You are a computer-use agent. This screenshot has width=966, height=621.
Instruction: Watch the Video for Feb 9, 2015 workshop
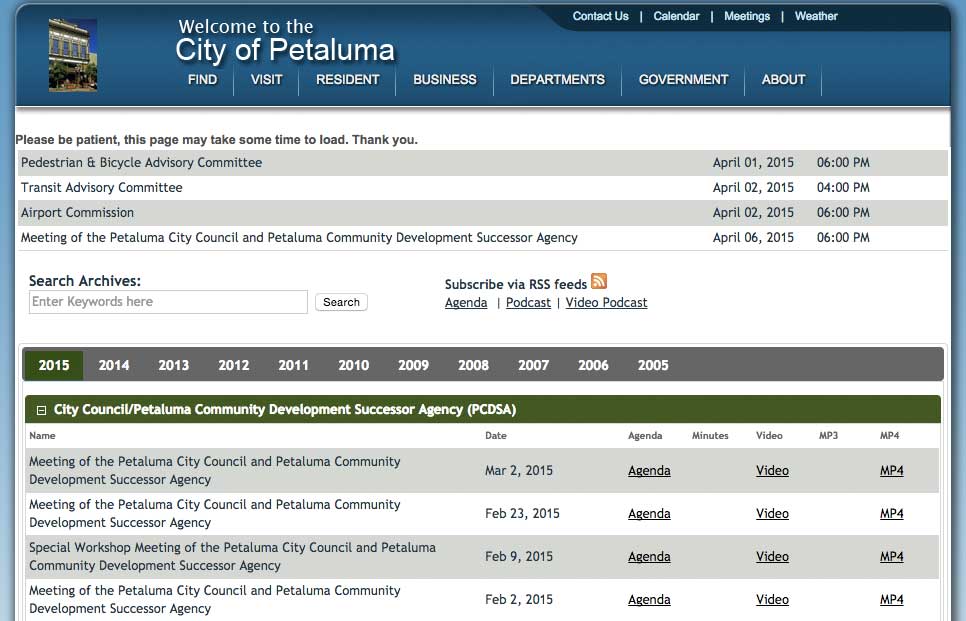pyautogui.click(x=773, y=557)
